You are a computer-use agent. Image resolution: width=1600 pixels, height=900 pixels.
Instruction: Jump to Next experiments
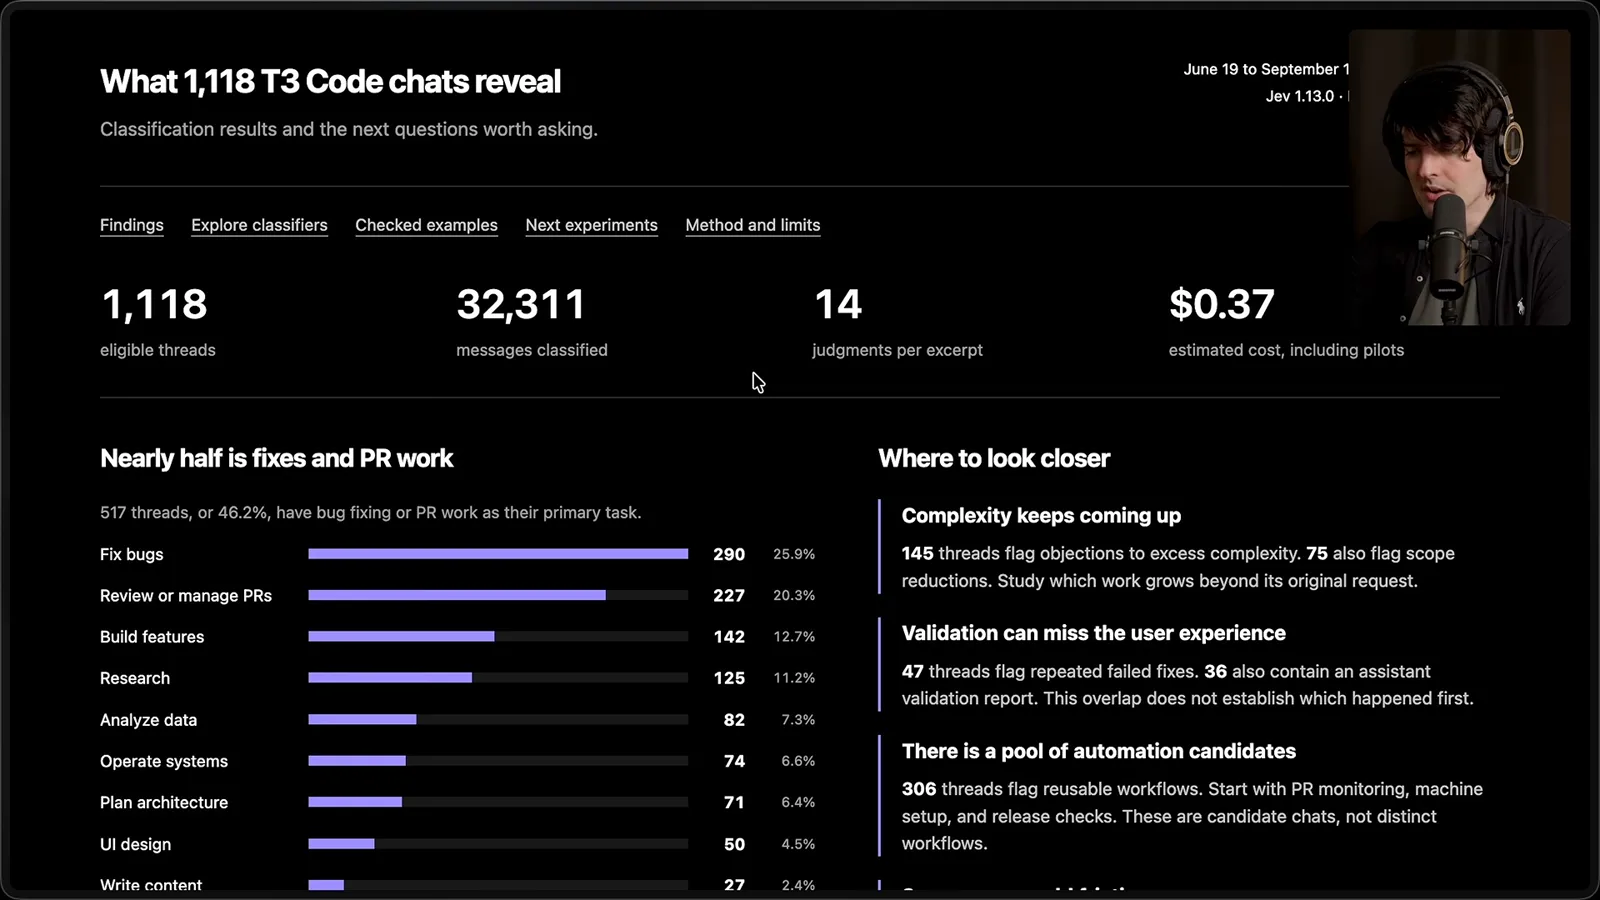point(591,225)
